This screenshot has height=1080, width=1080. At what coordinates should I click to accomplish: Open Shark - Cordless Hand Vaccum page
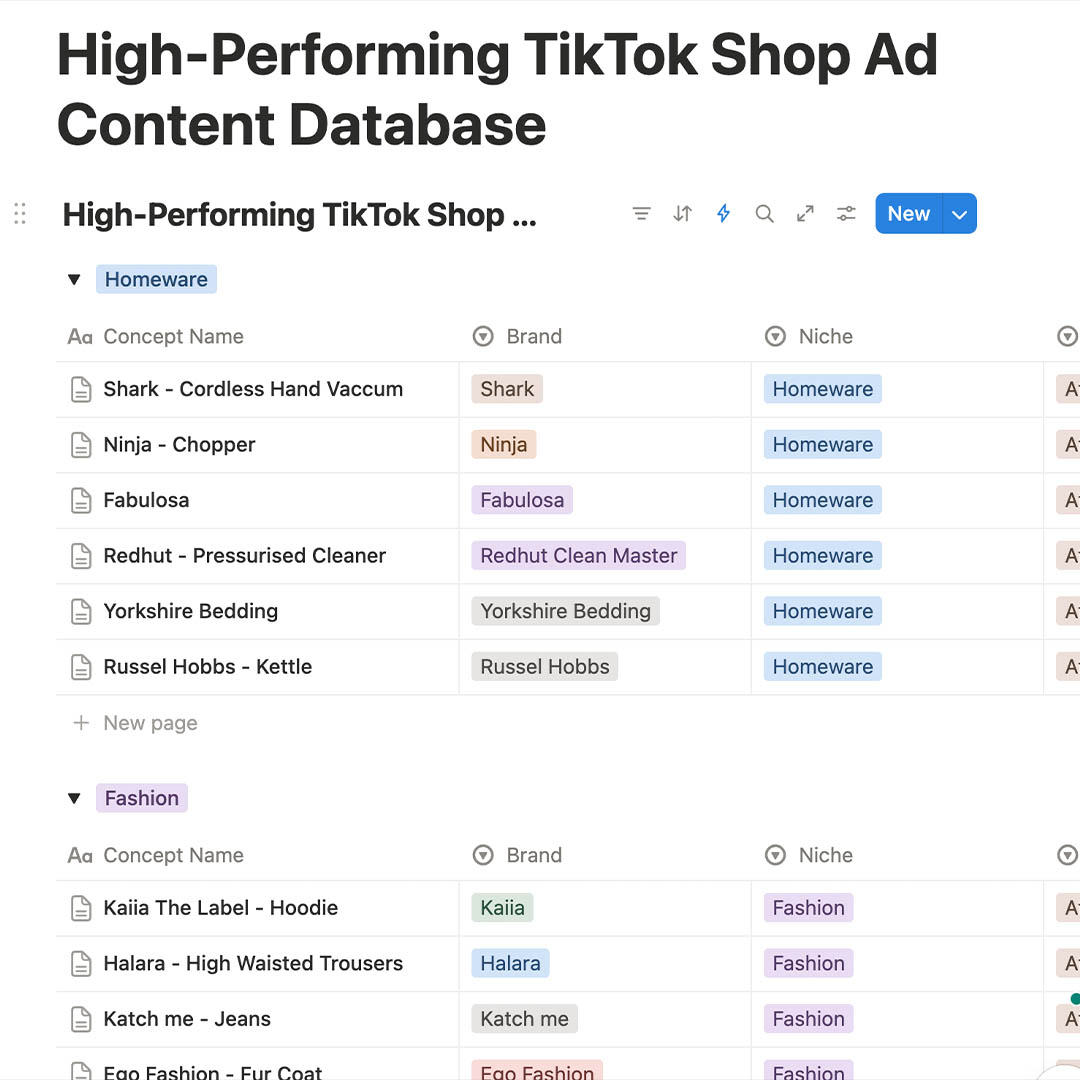253,389
